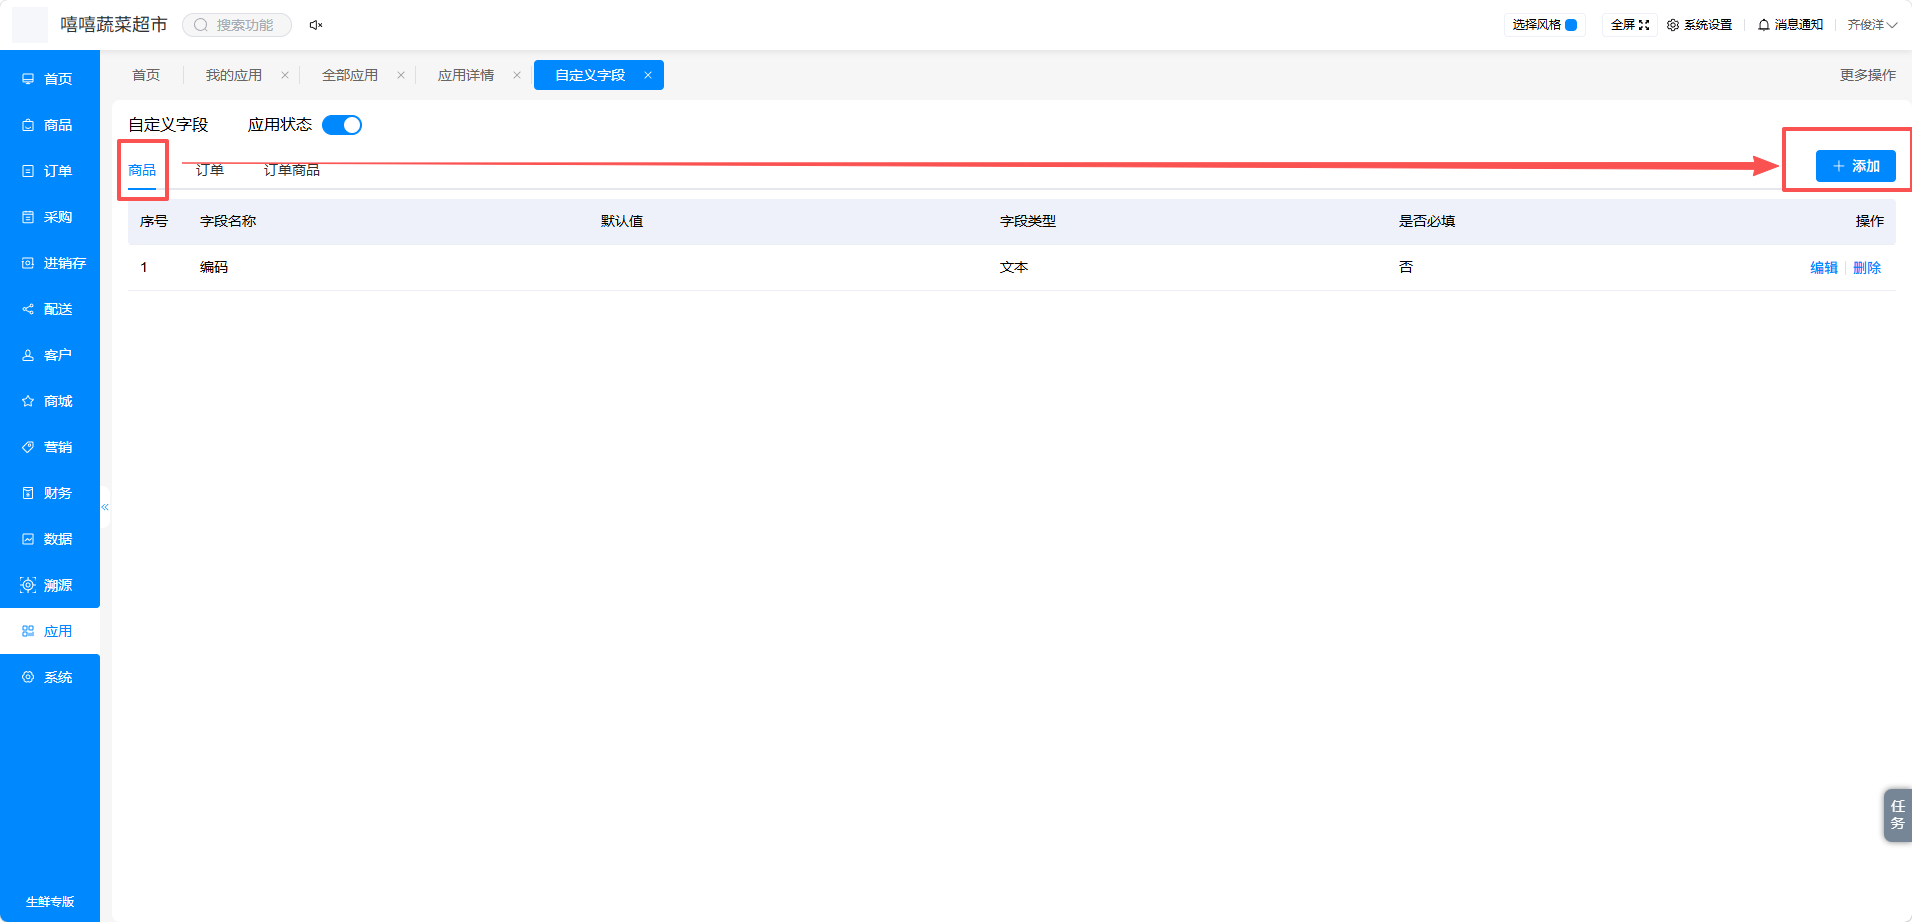The height and width of the screenshot is (922, 1912).
Task: Open 消息通知 notifications
Action: pos(1790,25)
